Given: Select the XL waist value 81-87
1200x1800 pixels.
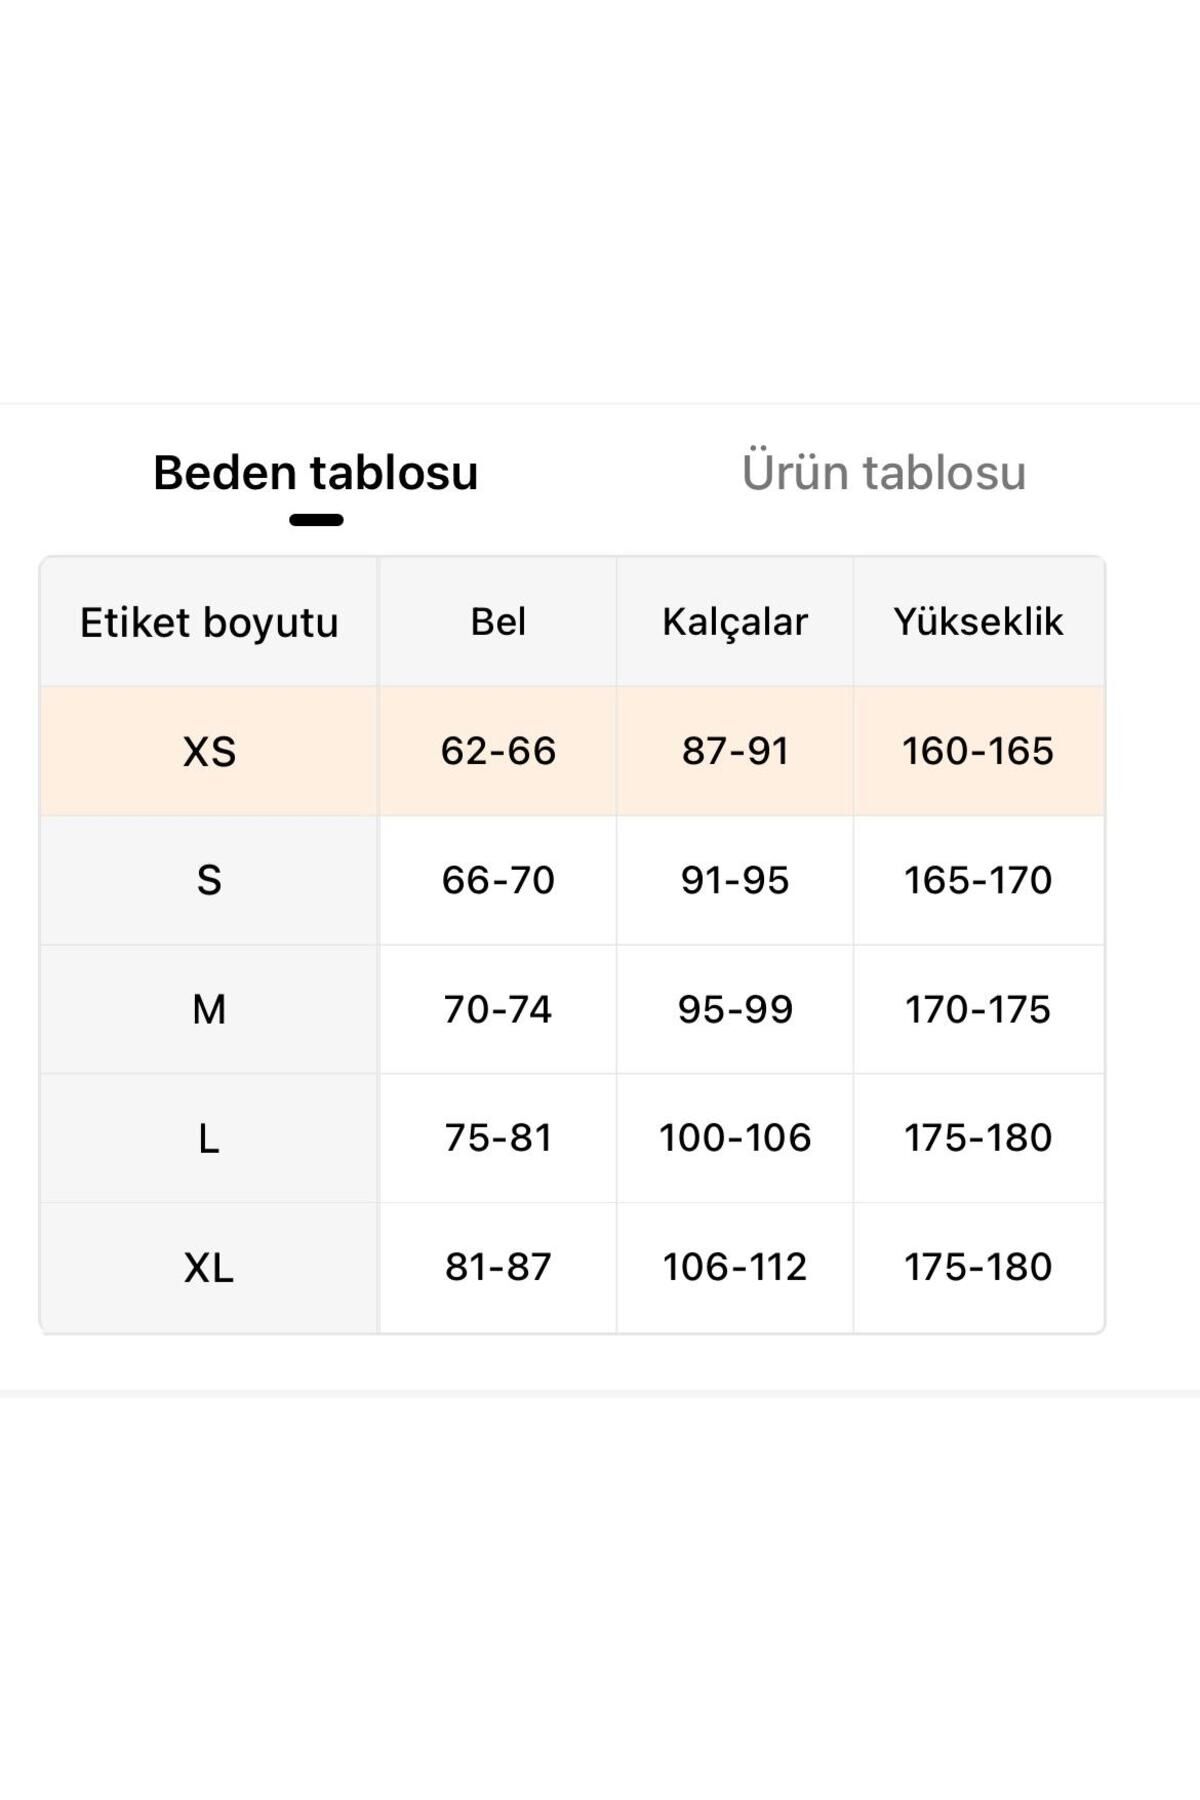Looking at the screenshot, I should pos(498,1267).
